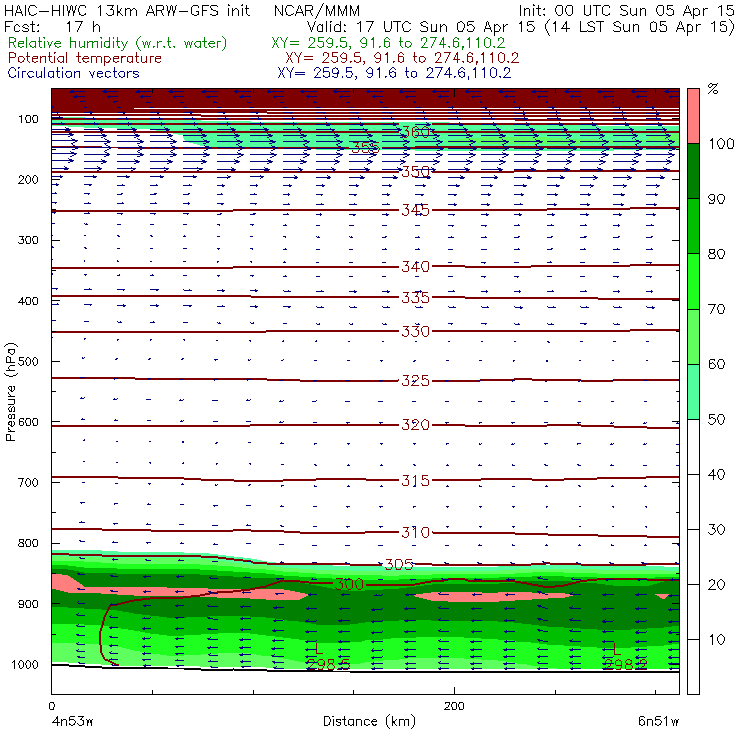Image resolution: width=740 pixels, height=740 pixels.
Task: Click the Circulation vectors legend text
Action: coord(73,73)
